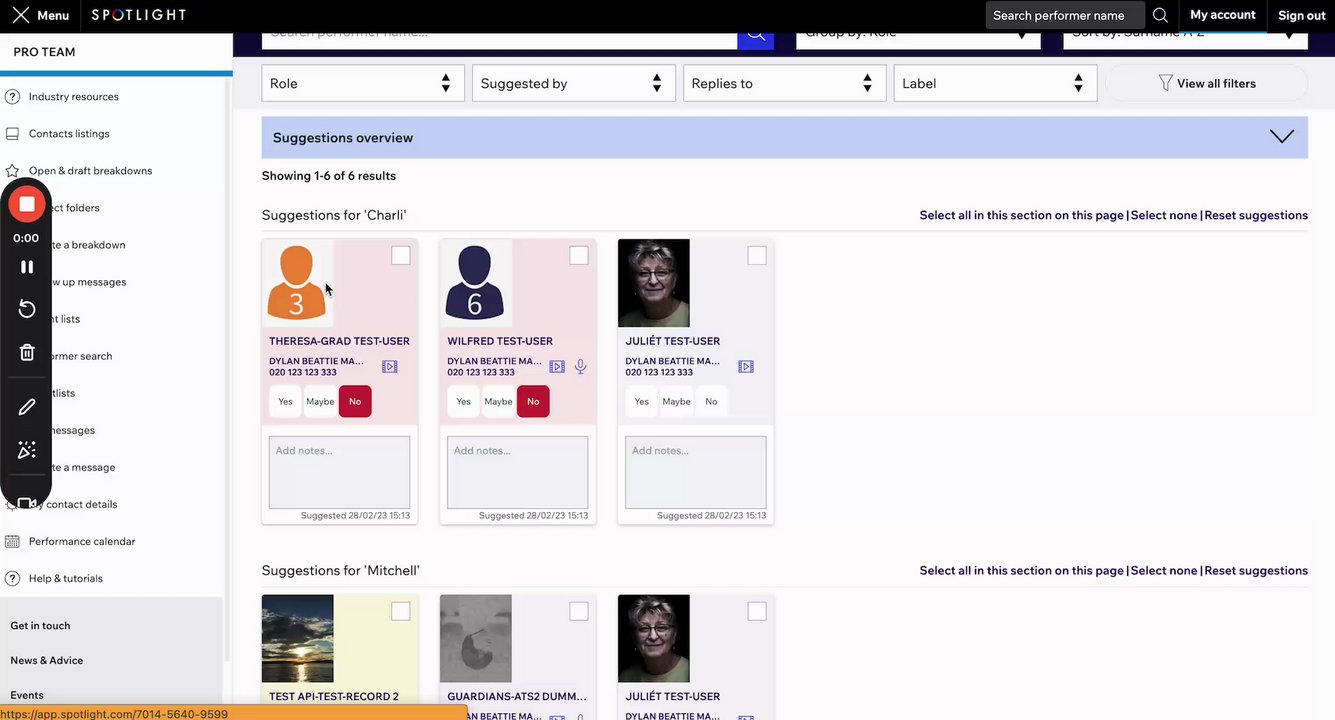Click the Sign out link

pyautogui.click(x=1302, y=15)
